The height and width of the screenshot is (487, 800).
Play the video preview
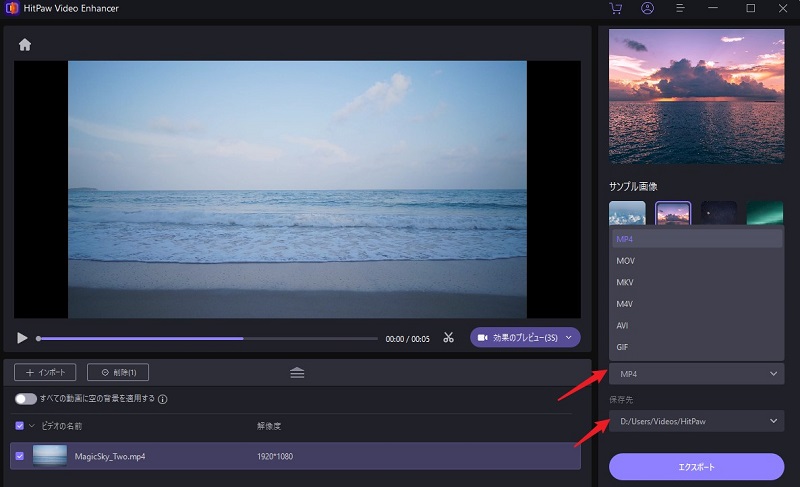[x=22, y=338]
